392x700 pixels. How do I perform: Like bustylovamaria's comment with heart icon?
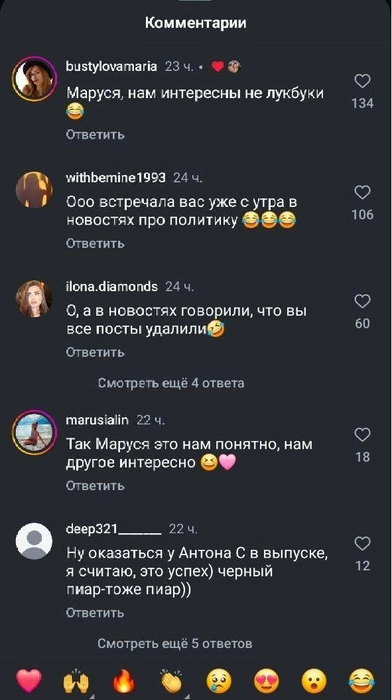pyautogui.click(x=362, y=81)
